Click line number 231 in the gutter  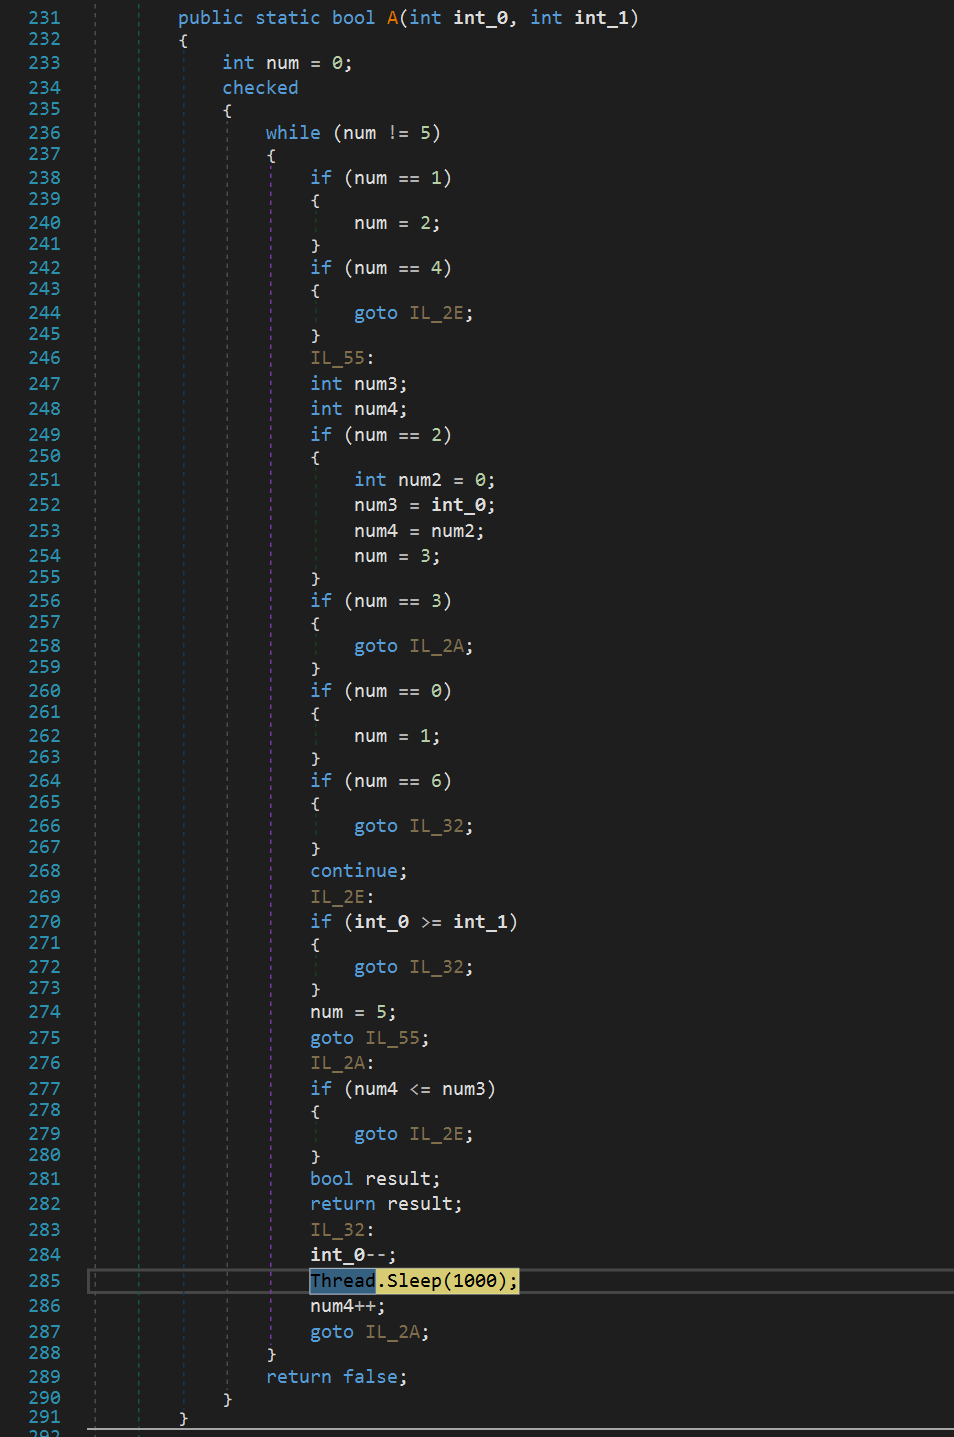44,18
